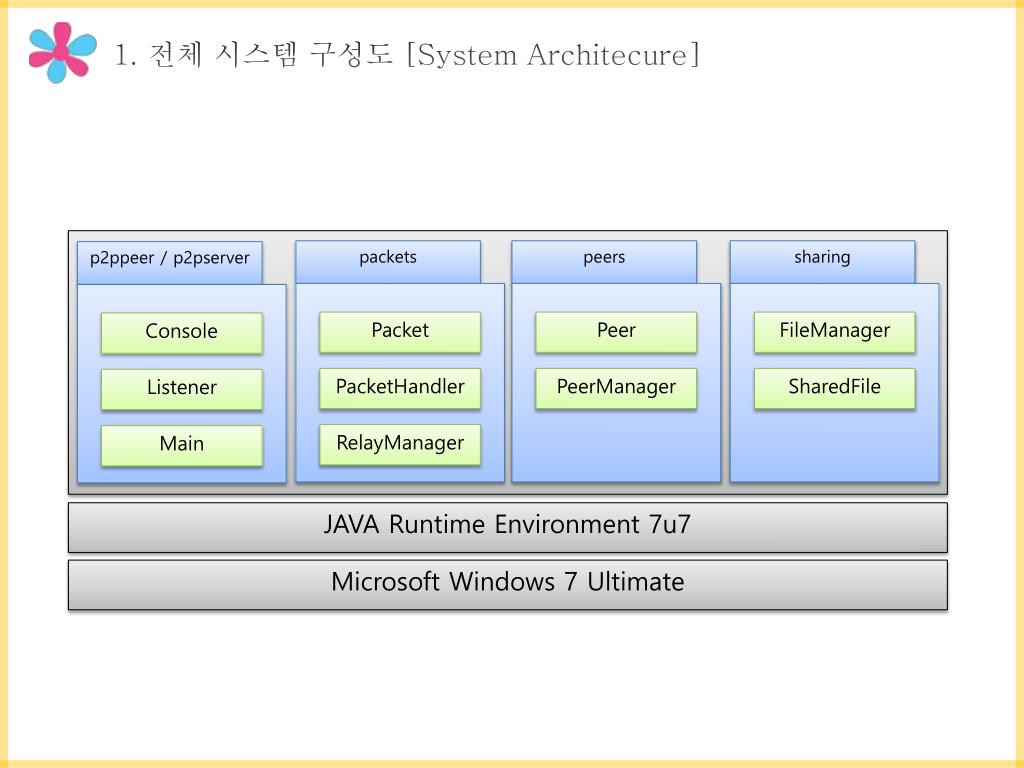Select the sharing package tab
The width and height of the screenshot is (1024, 768).
tap(822, 262)
